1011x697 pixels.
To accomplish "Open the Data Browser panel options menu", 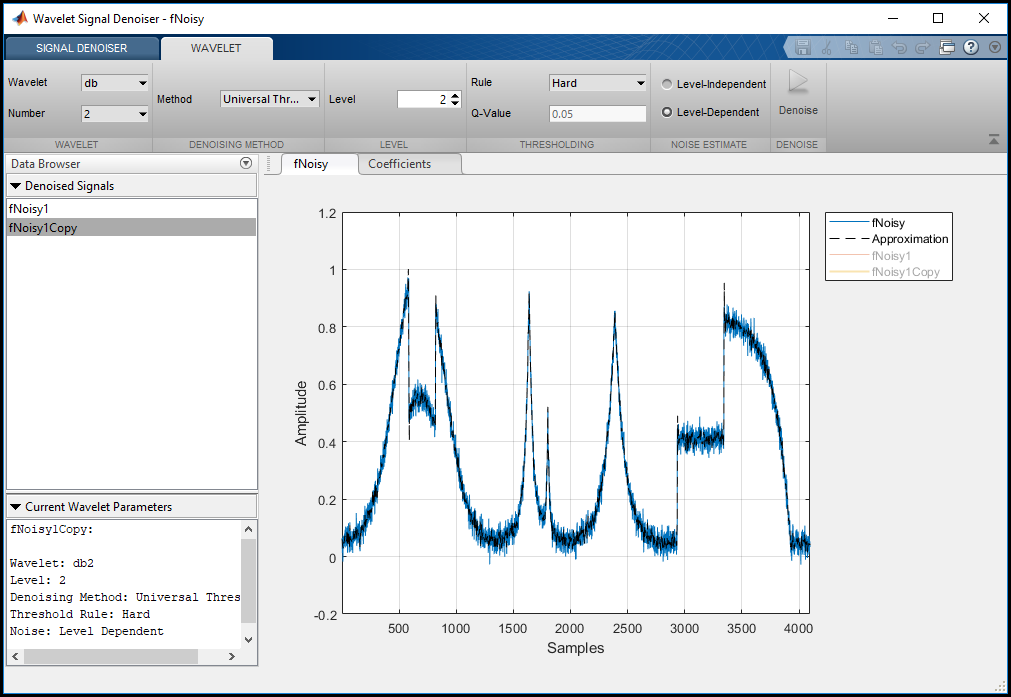I will click(246, 164).
